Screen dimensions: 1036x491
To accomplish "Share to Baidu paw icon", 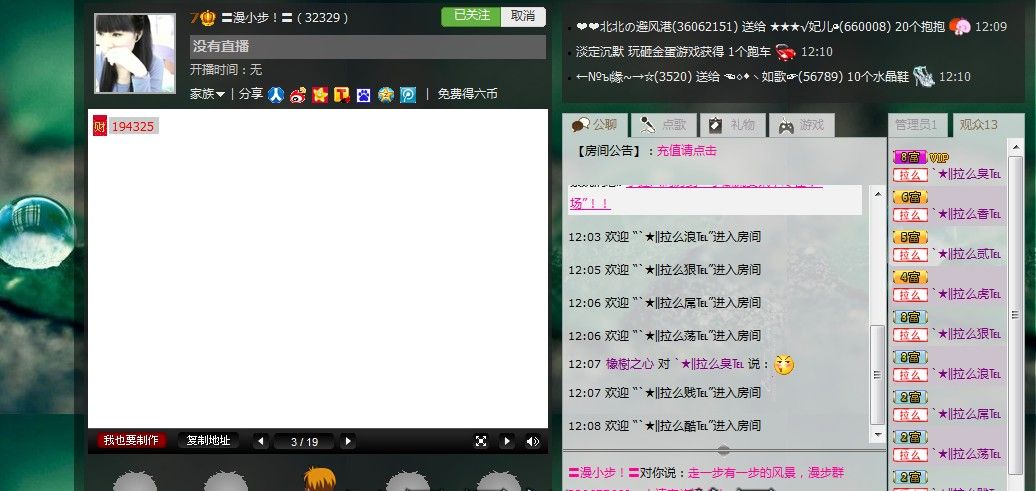I will pyautogui.click(x=363, y=95).
